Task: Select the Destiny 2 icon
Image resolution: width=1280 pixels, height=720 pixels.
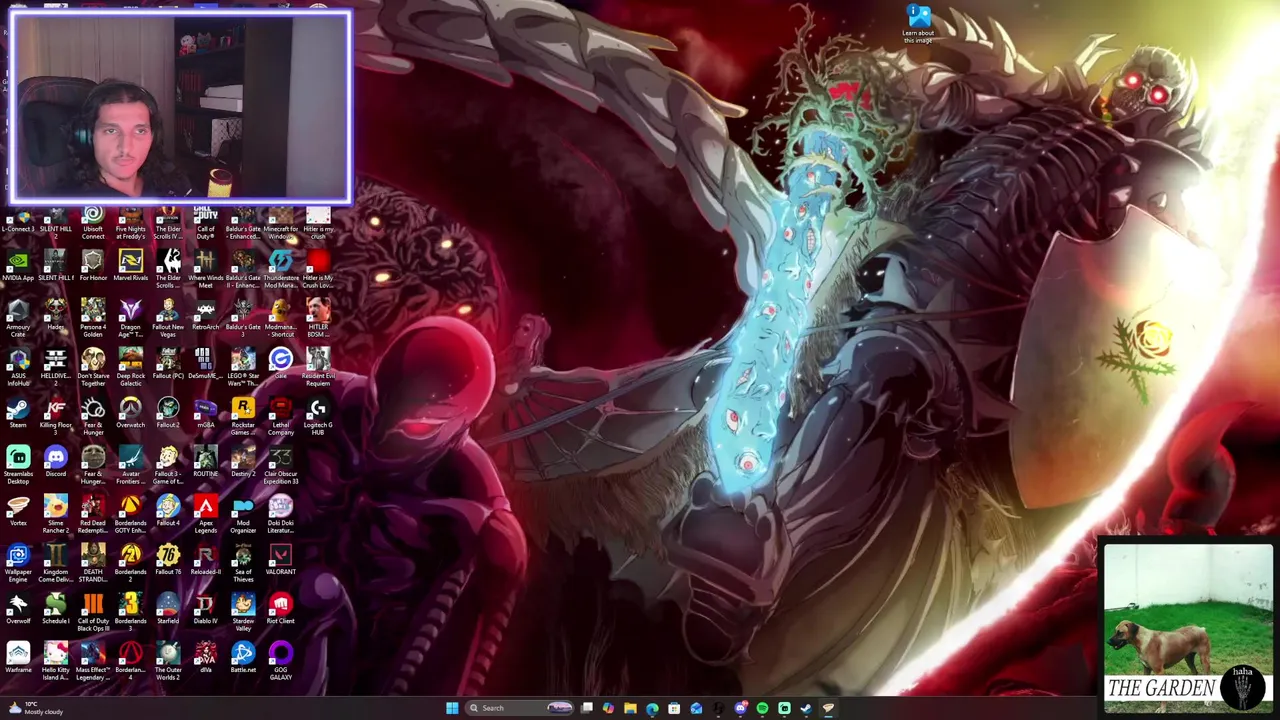Action: [243, 463]
